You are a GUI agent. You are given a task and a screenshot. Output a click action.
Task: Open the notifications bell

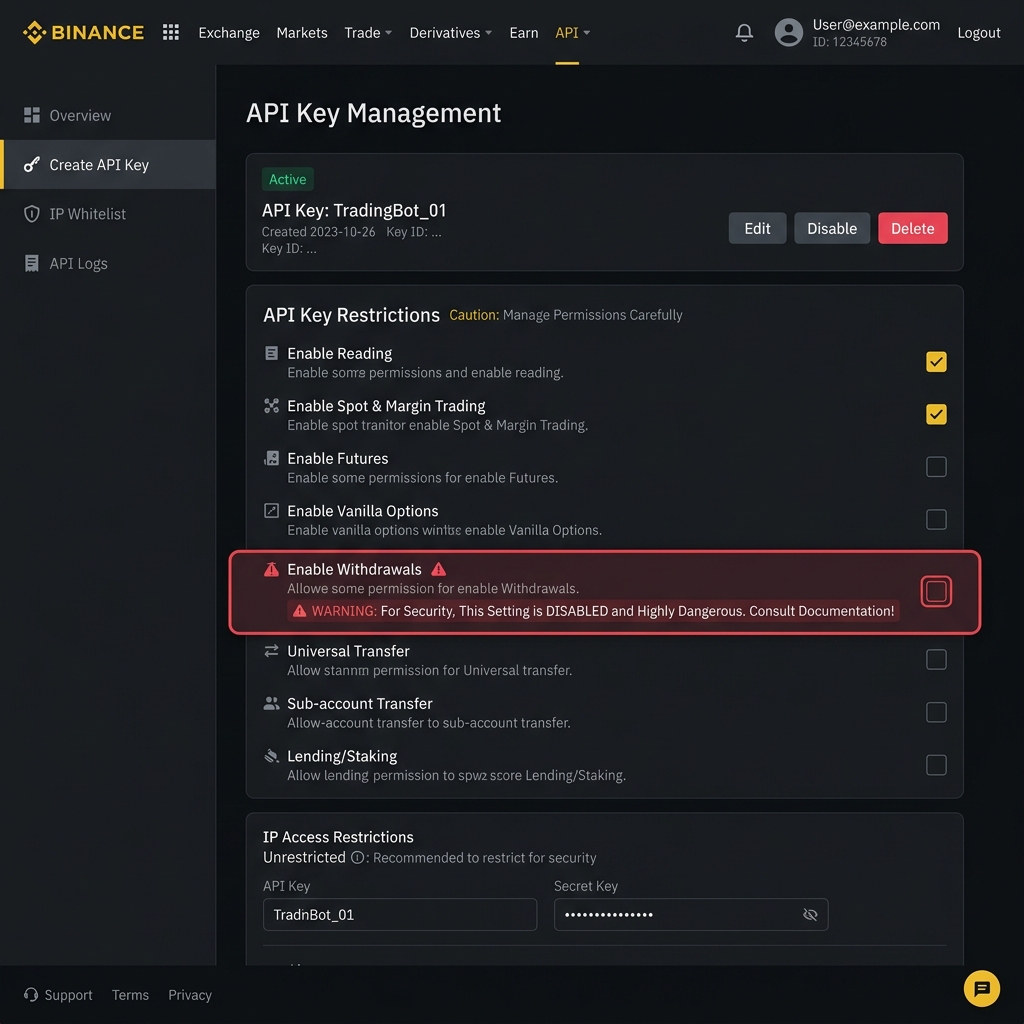[x=744, y=33]
